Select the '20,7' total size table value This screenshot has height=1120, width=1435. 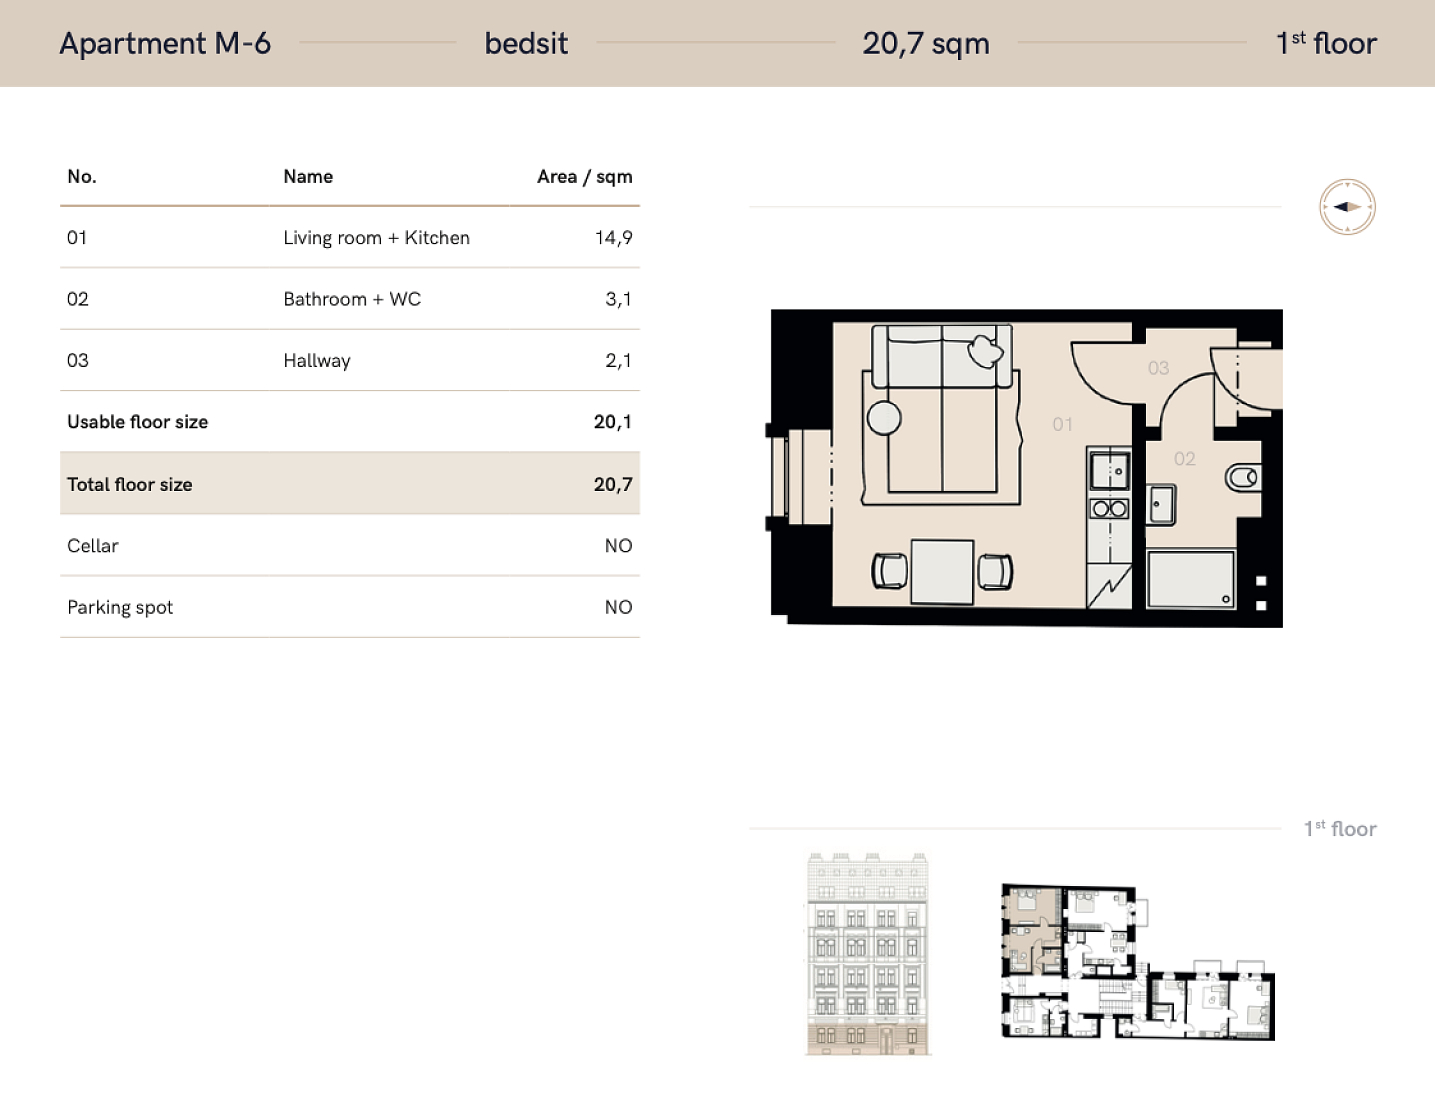pos(613,484)
